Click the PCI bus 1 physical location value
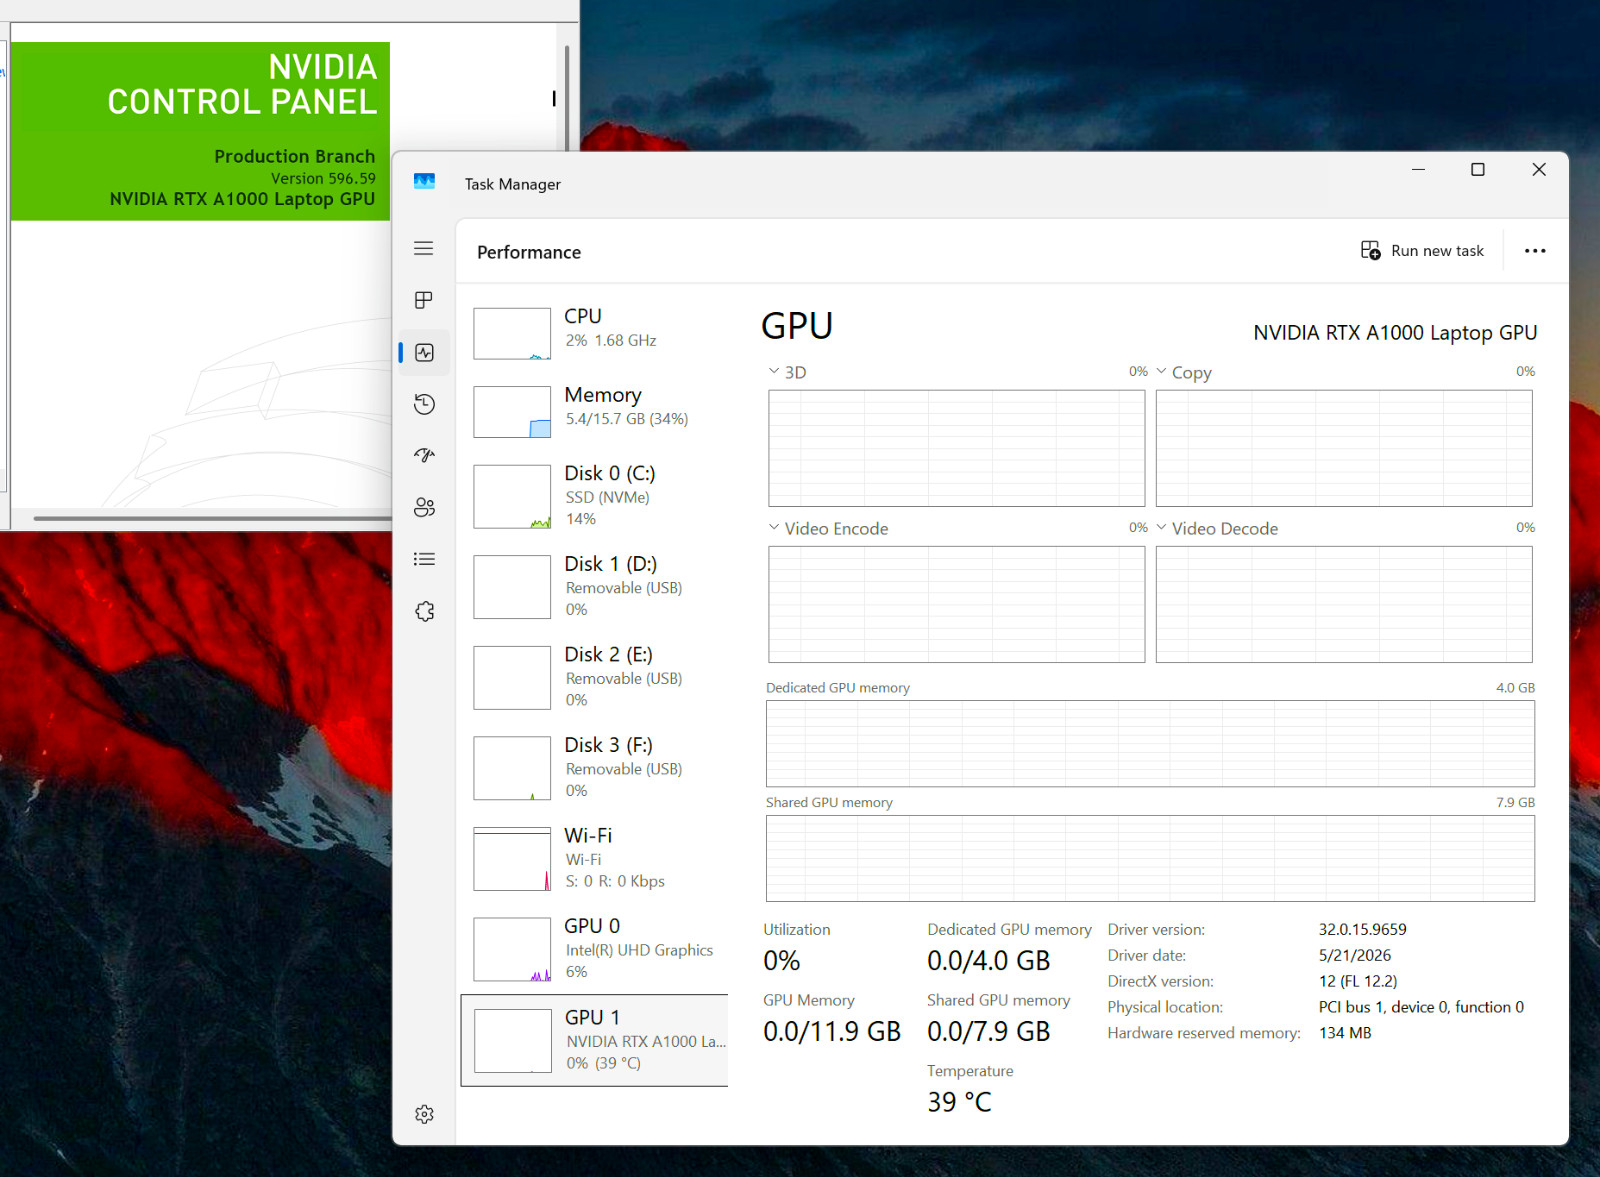The height and width of the screenshot is (1177, 1600). click(1421, 1008)
